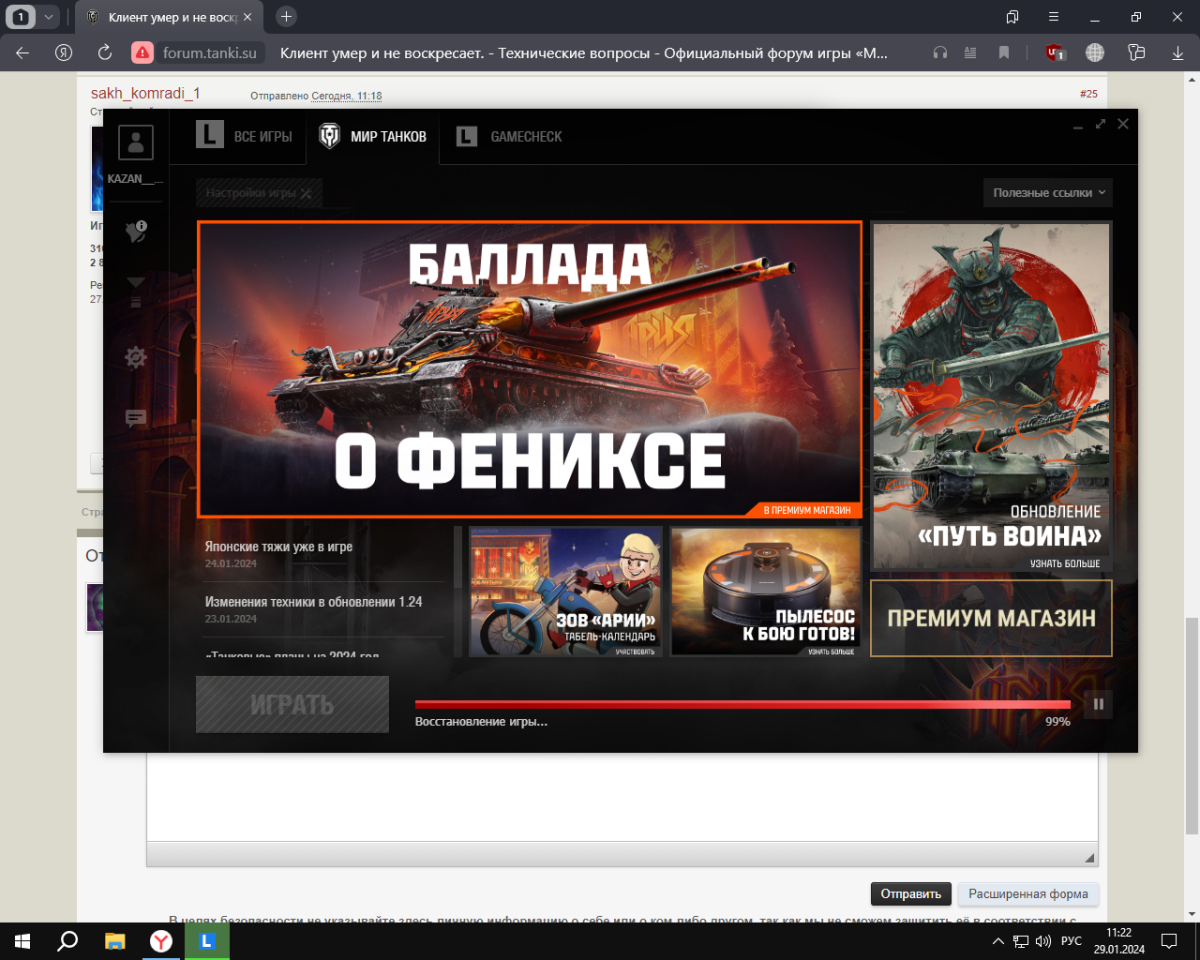Open Windows taskbar search
1200x960 pixels.
coord(68,941)
